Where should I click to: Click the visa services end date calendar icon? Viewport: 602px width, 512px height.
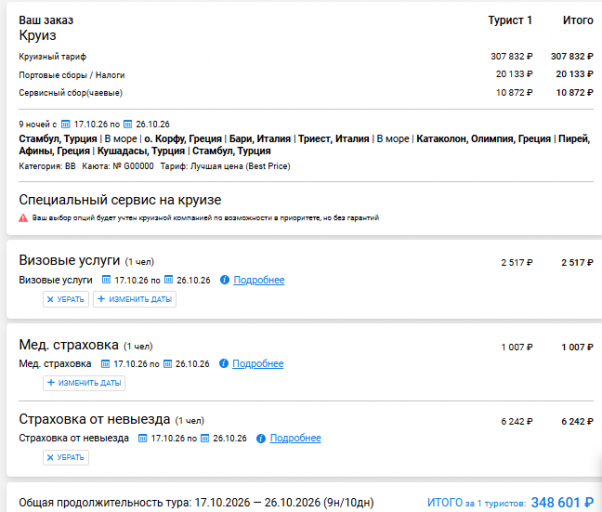(x=169, y=280)
